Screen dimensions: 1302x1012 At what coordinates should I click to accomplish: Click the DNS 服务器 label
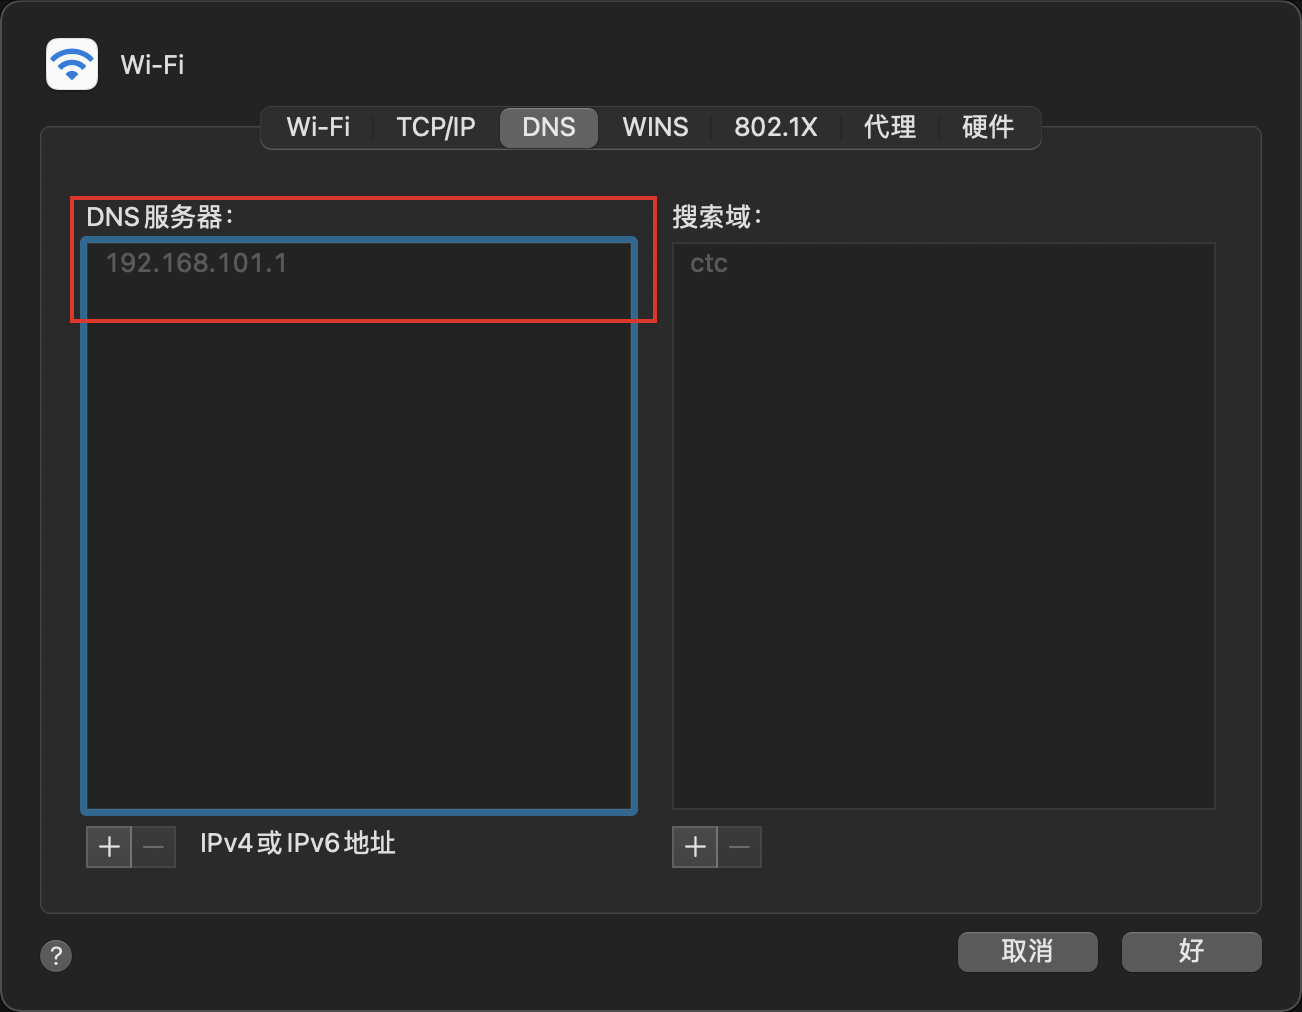(160, 216)
